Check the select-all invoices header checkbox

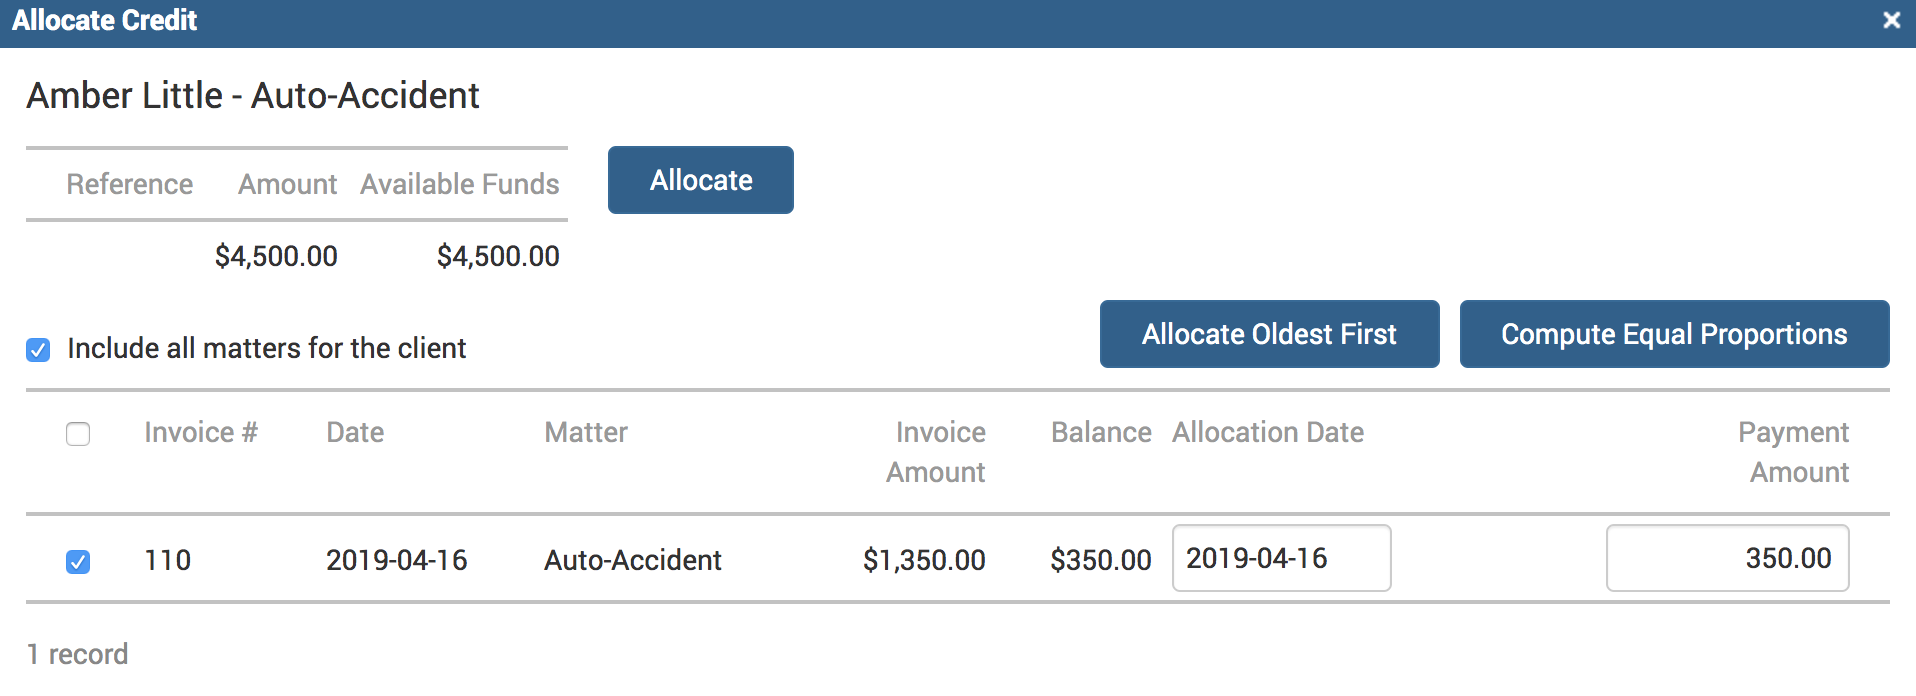point(78,434)
